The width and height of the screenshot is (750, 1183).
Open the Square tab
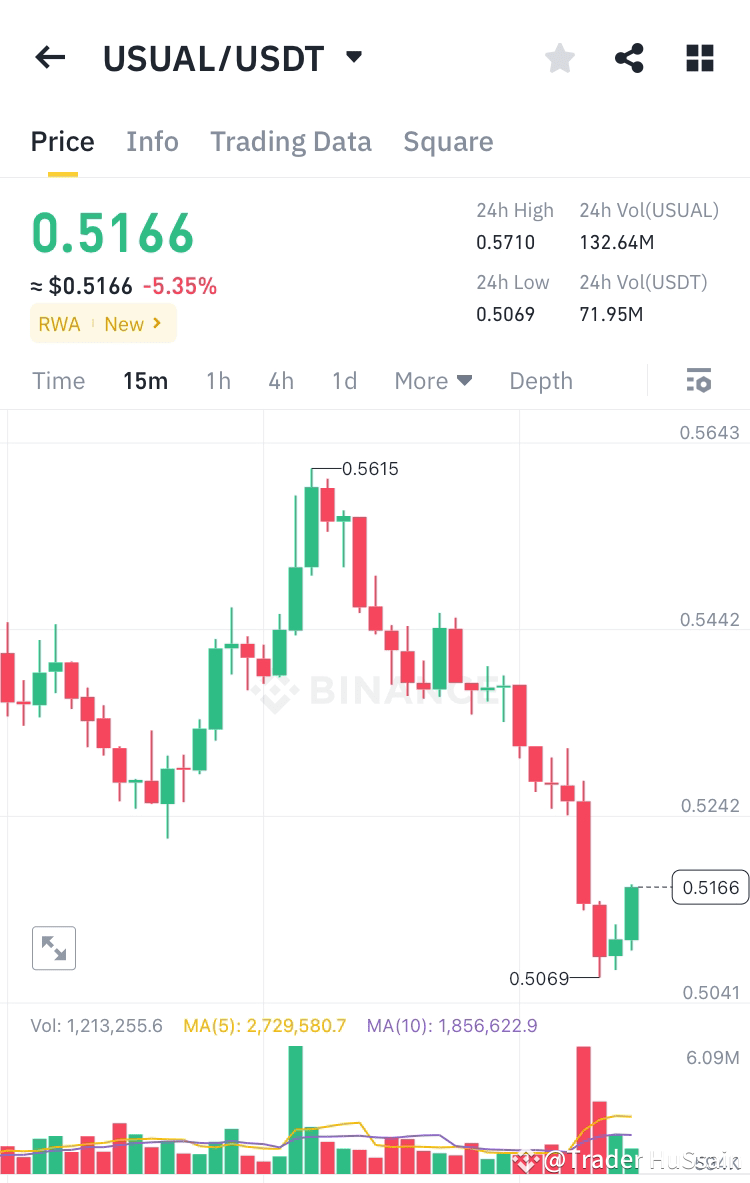point(448,141)
